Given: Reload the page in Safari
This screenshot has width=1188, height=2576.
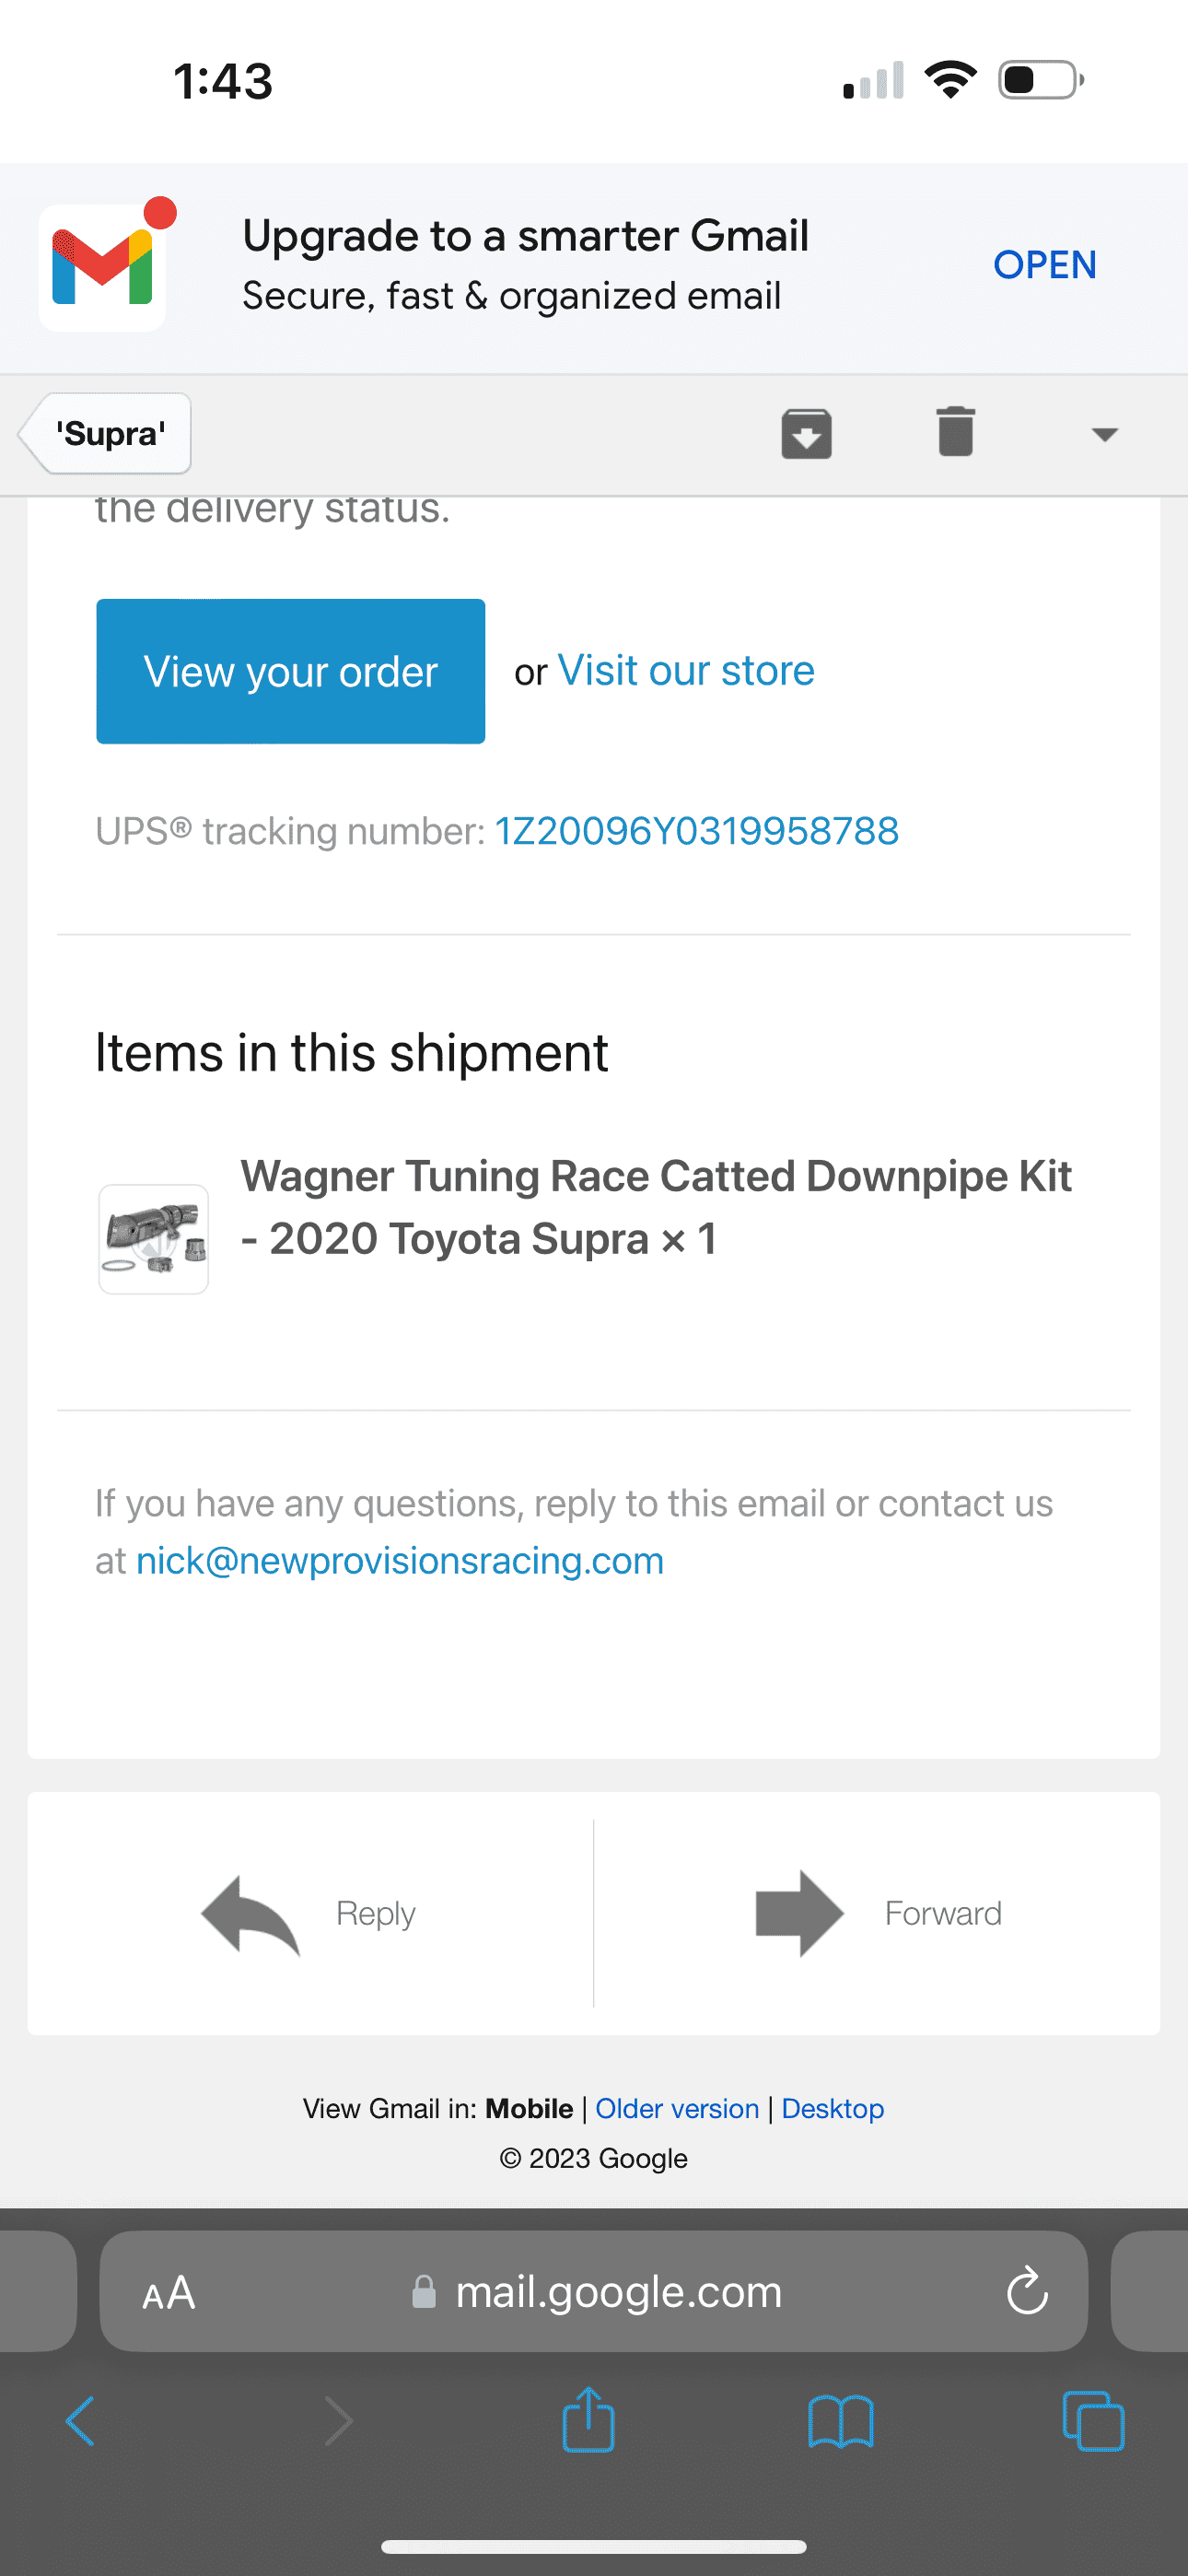Looking at the screenshot, I should (1027, 2291).
